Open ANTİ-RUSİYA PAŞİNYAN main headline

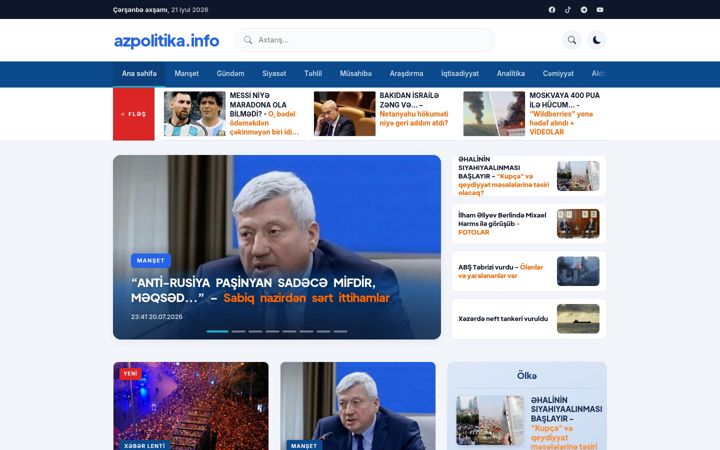click(x=260, y=290)
